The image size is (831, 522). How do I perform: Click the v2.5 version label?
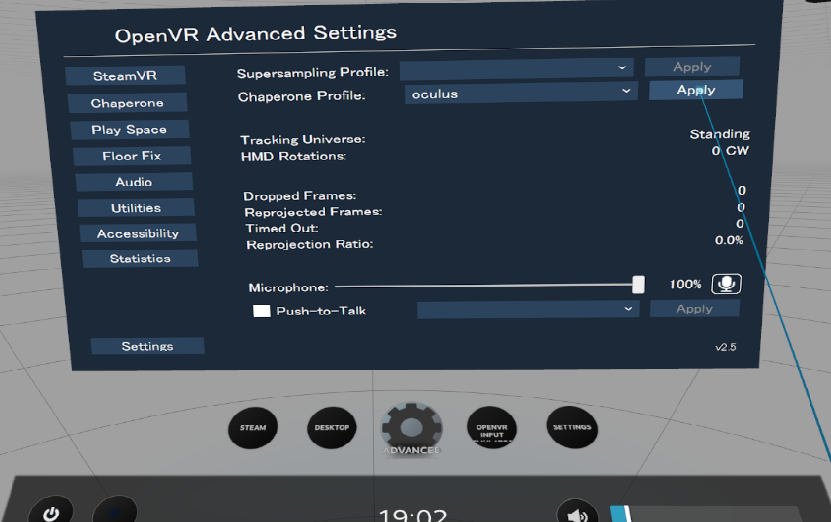pos(726,347)
